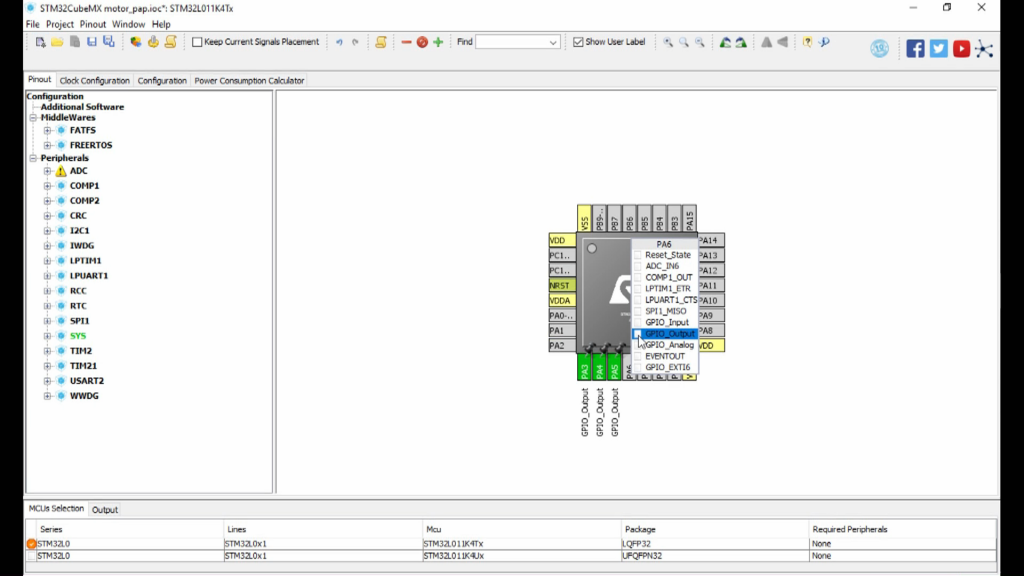This screenshot has width=1024, height=576.
Task: Click the green plus toolbar icon
Action: 438,42
